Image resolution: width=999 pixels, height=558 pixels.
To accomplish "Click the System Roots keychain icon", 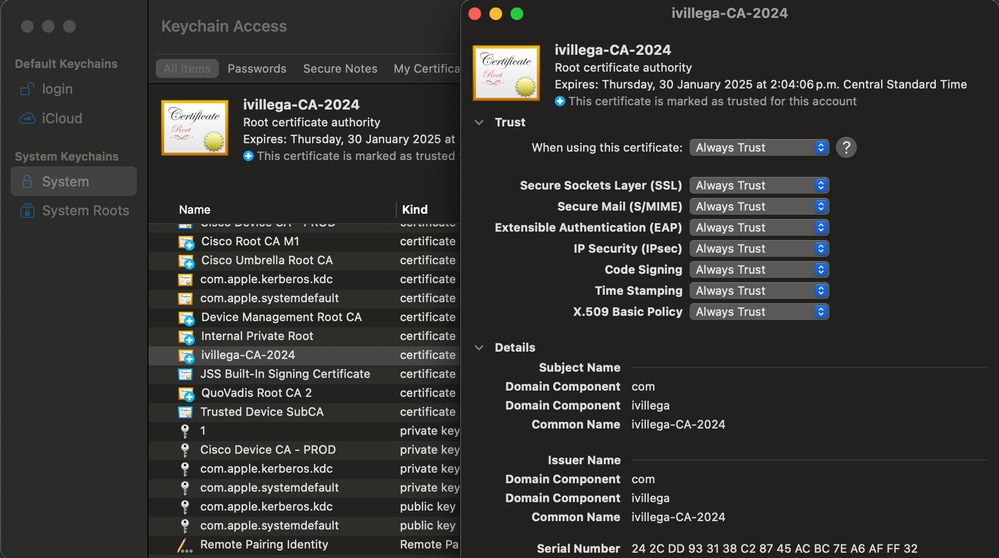I will tap(27, 211).
